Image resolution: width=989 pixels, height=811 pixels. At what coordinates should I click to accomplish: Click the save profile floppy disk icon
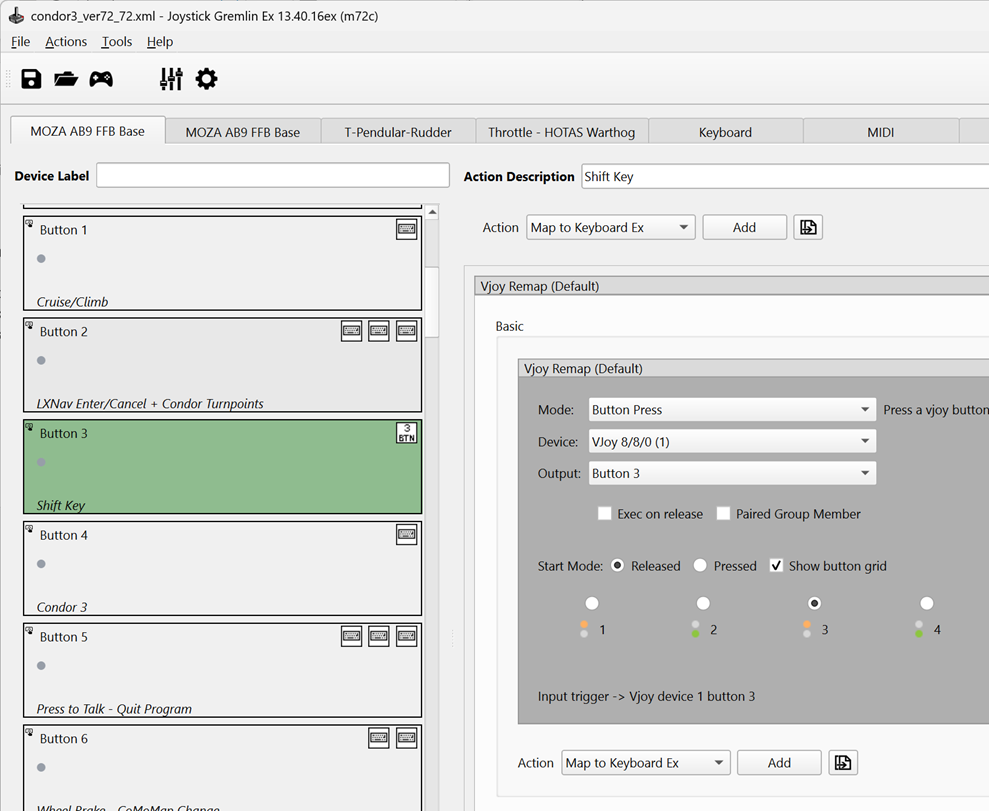tap(31, 79)
